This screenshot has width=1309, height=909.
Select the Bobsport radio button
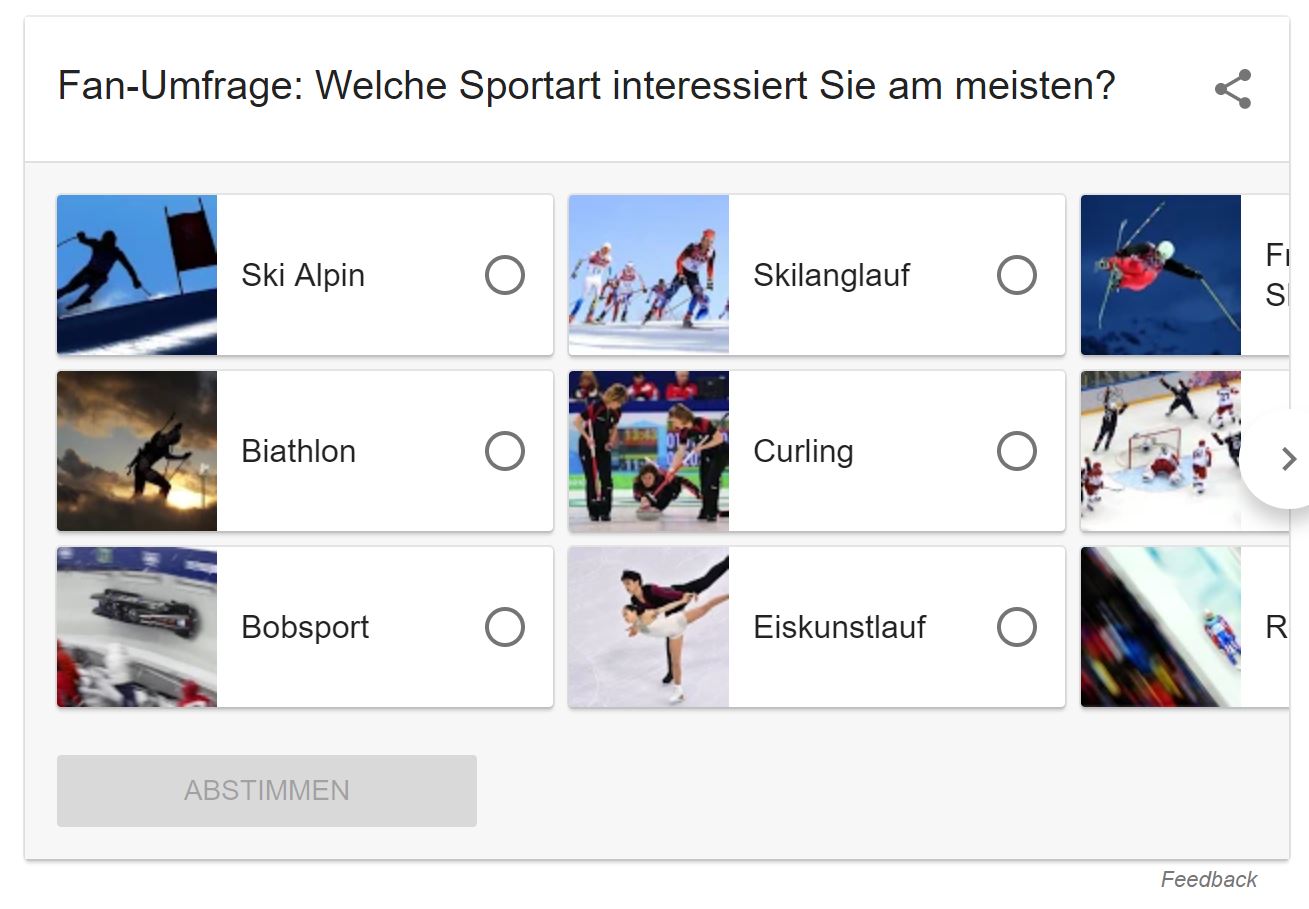click(x=505, y=627)
